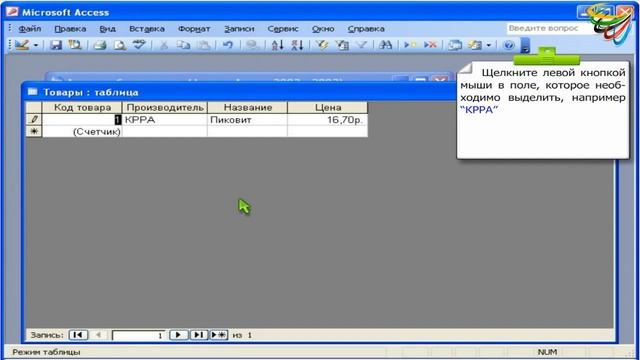The width and height of the screenshot is (640, 360).
Task: Click the Paste clipboard icon
Action: (x=204, y=45)
